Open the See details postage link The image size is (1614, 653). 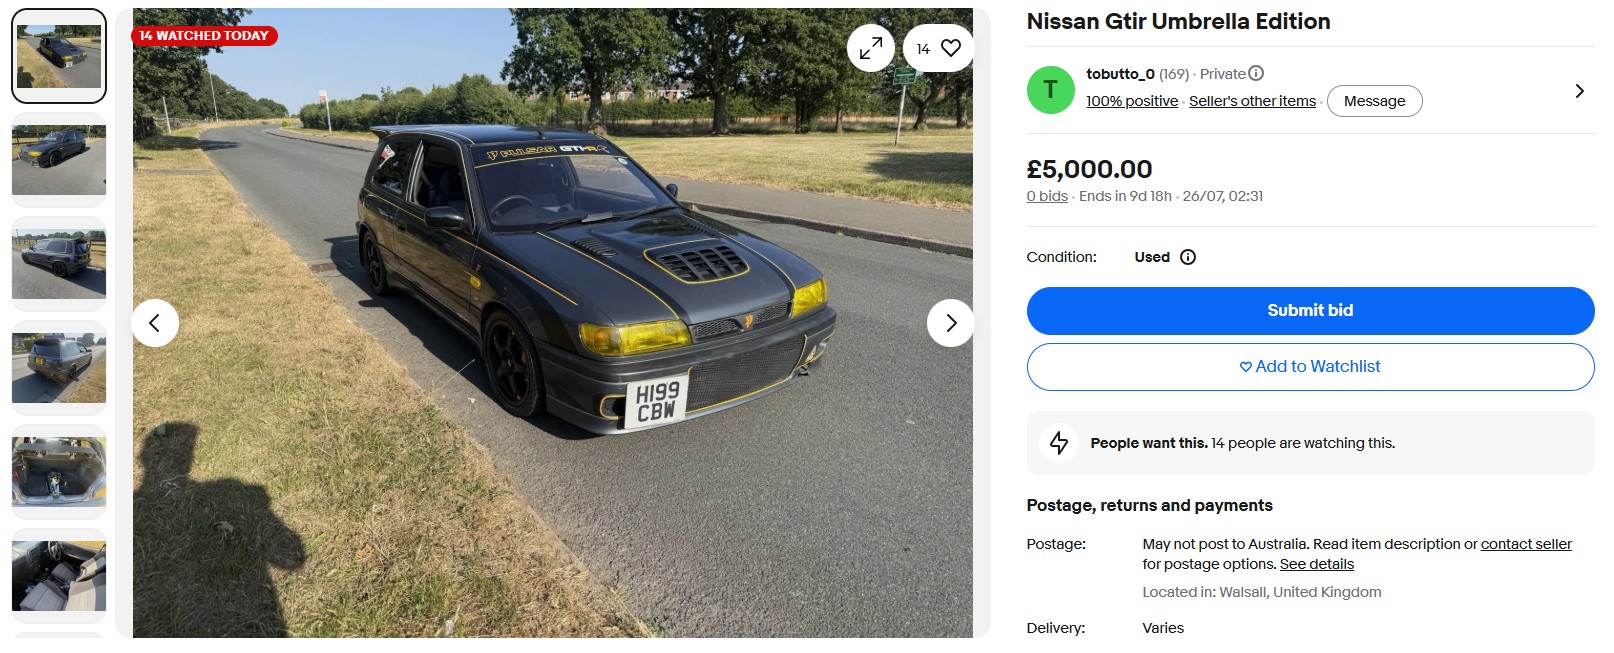[x=1317, y=564]
